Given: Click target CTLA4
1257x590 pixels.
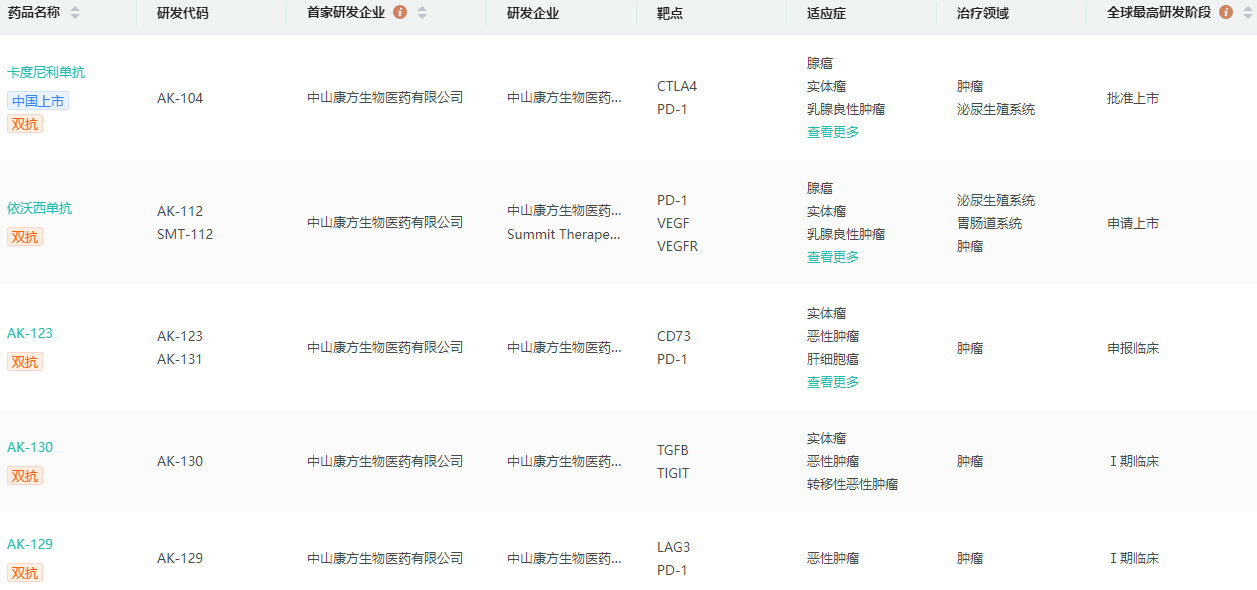Looking at the screenshot, I should [677, 86].
